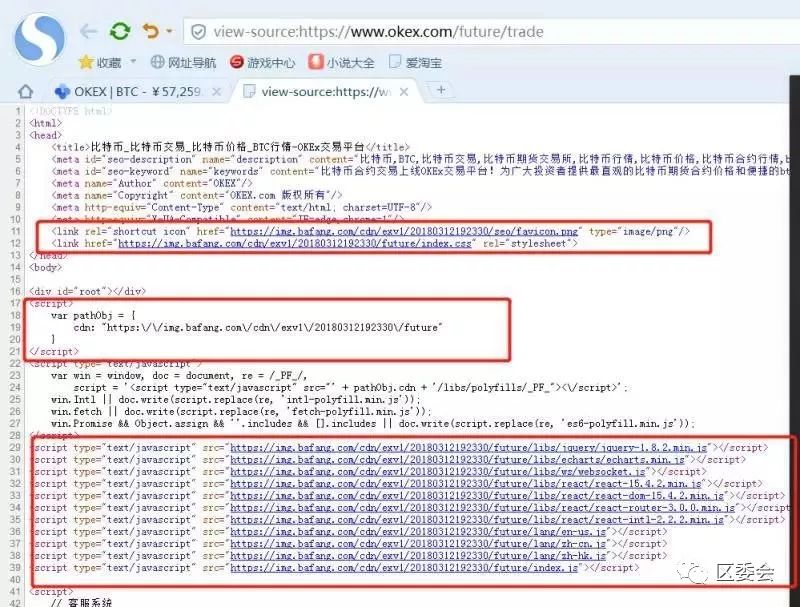Go back using the back arrow
800x607 pixels.
click(89, 32)
